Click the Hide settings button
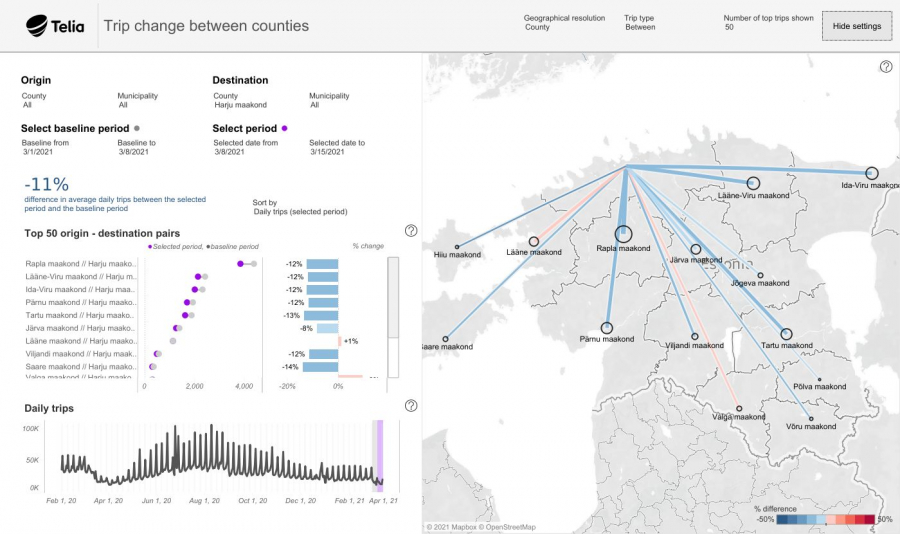The height and width of the screenshot is (534, 900). [856, 26]
